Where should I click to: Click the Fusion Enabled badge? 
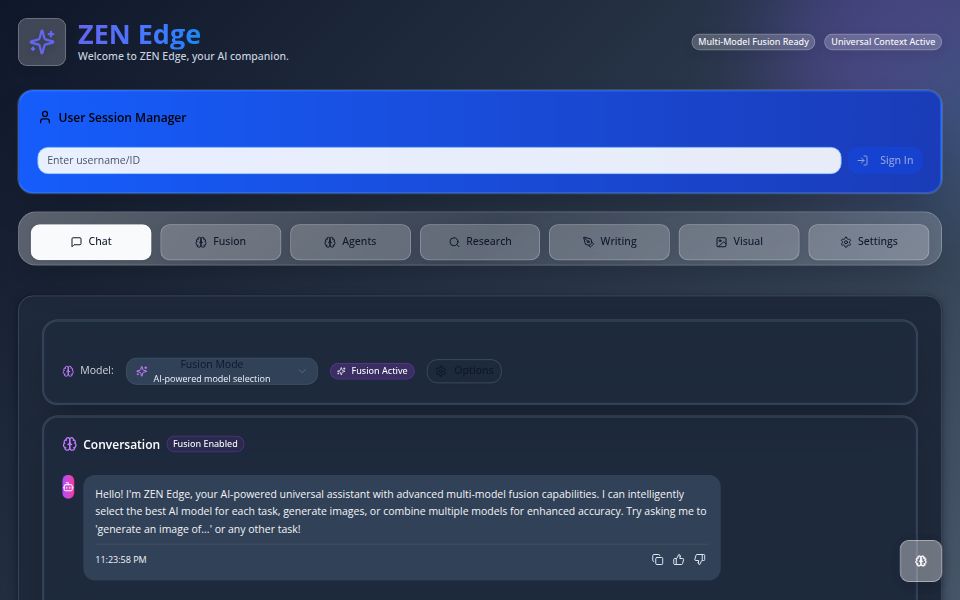click(205, 444)
